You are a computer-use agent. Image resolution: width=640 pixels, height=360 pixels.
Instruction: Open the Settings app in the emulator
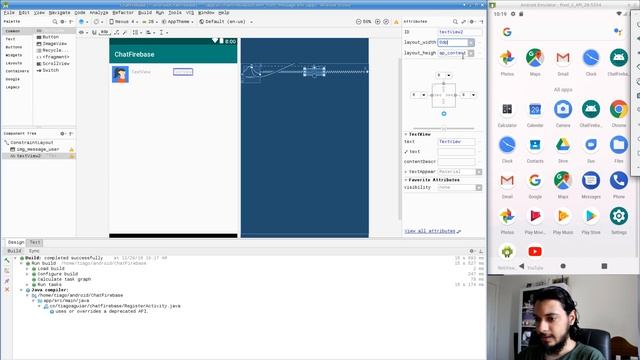pos(619,216)
